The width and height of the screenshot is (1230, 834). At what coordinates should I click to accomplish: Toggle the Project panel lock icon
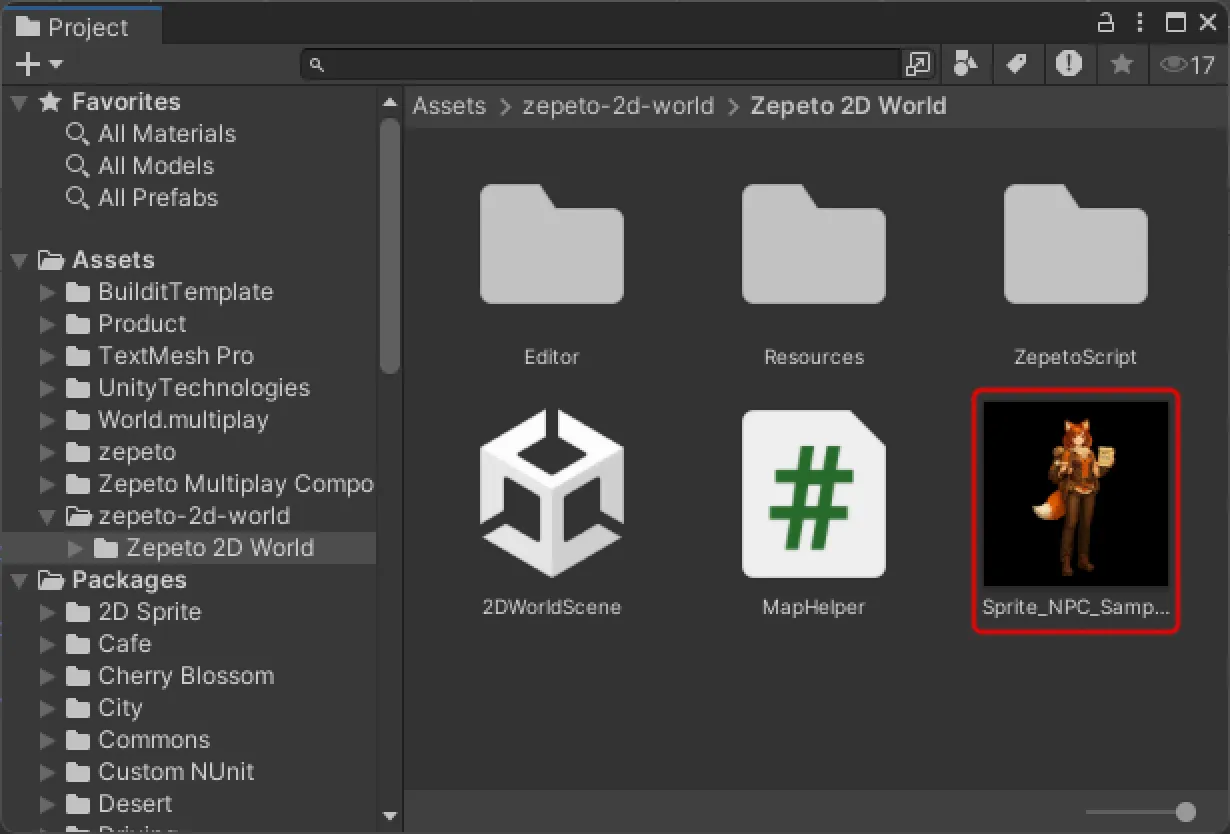point(1106,22)
